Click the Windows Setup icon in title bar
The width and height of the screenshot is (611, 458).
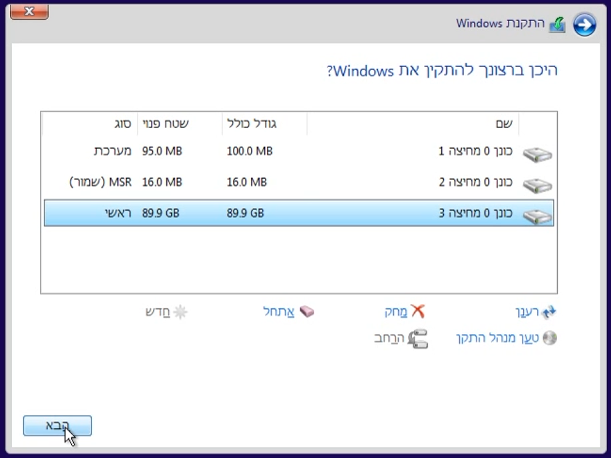pyautogui.click(x=557, y=25)
